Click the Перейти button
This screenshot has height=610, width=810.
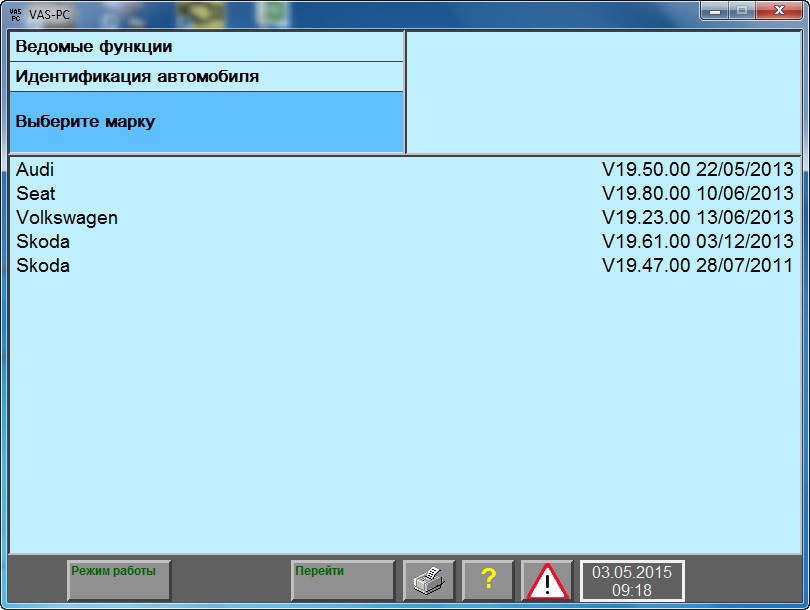(343, 581)
